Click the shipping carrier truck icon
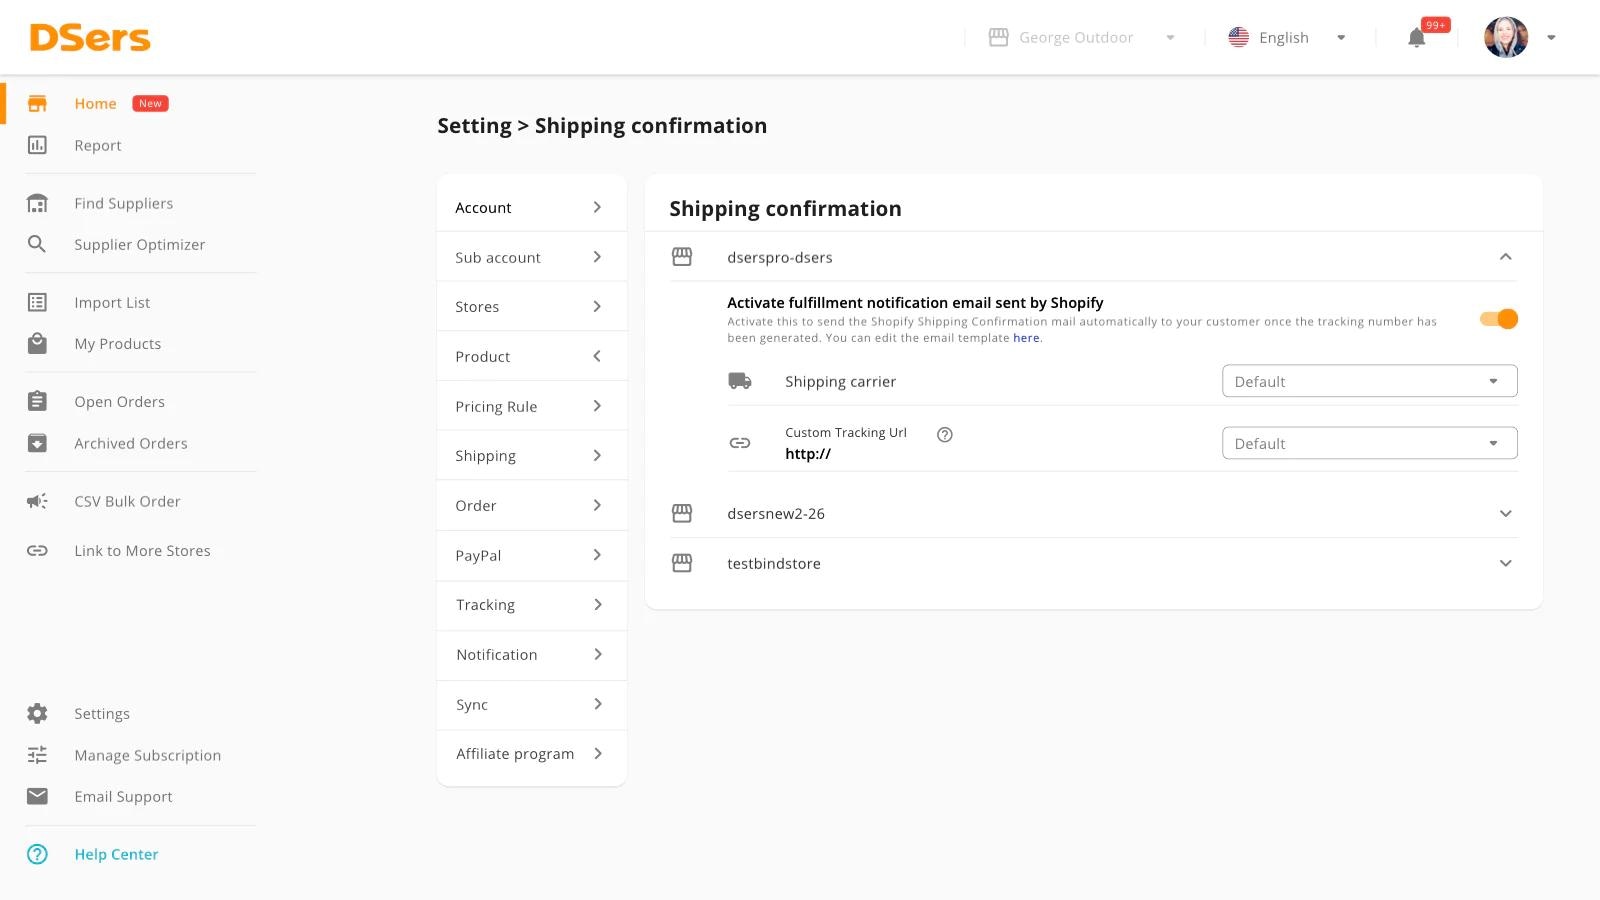The width and height of the screenshot is (1600, 900). point(740,380)
